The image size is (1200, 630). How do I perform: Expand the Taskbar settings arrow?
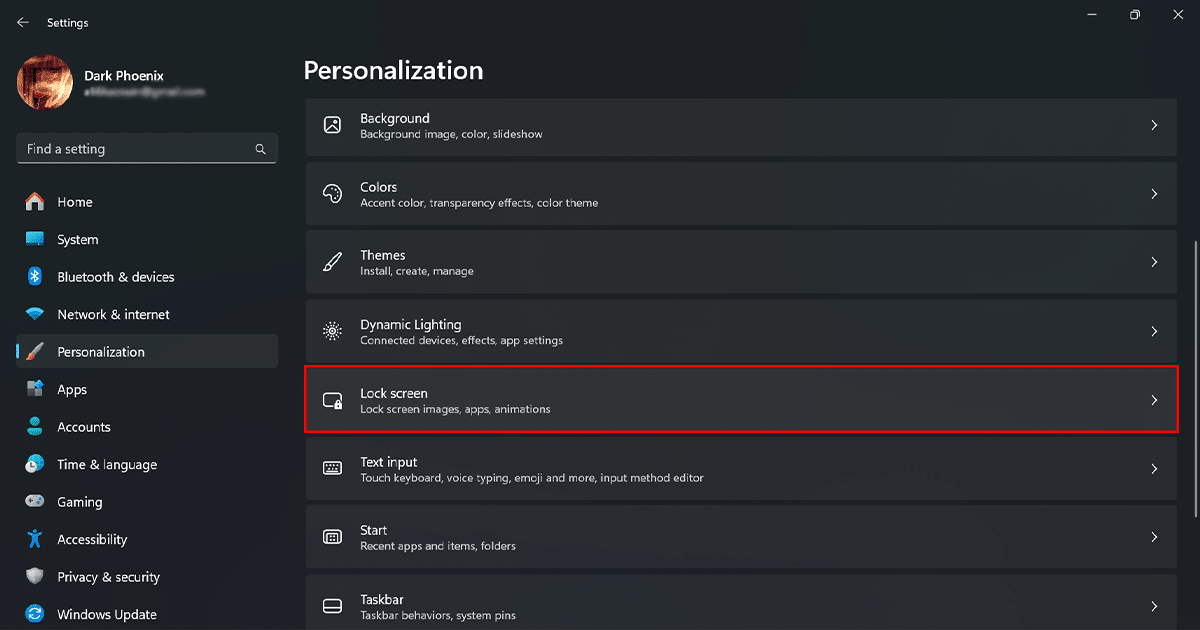click(x=1154, y=606)
